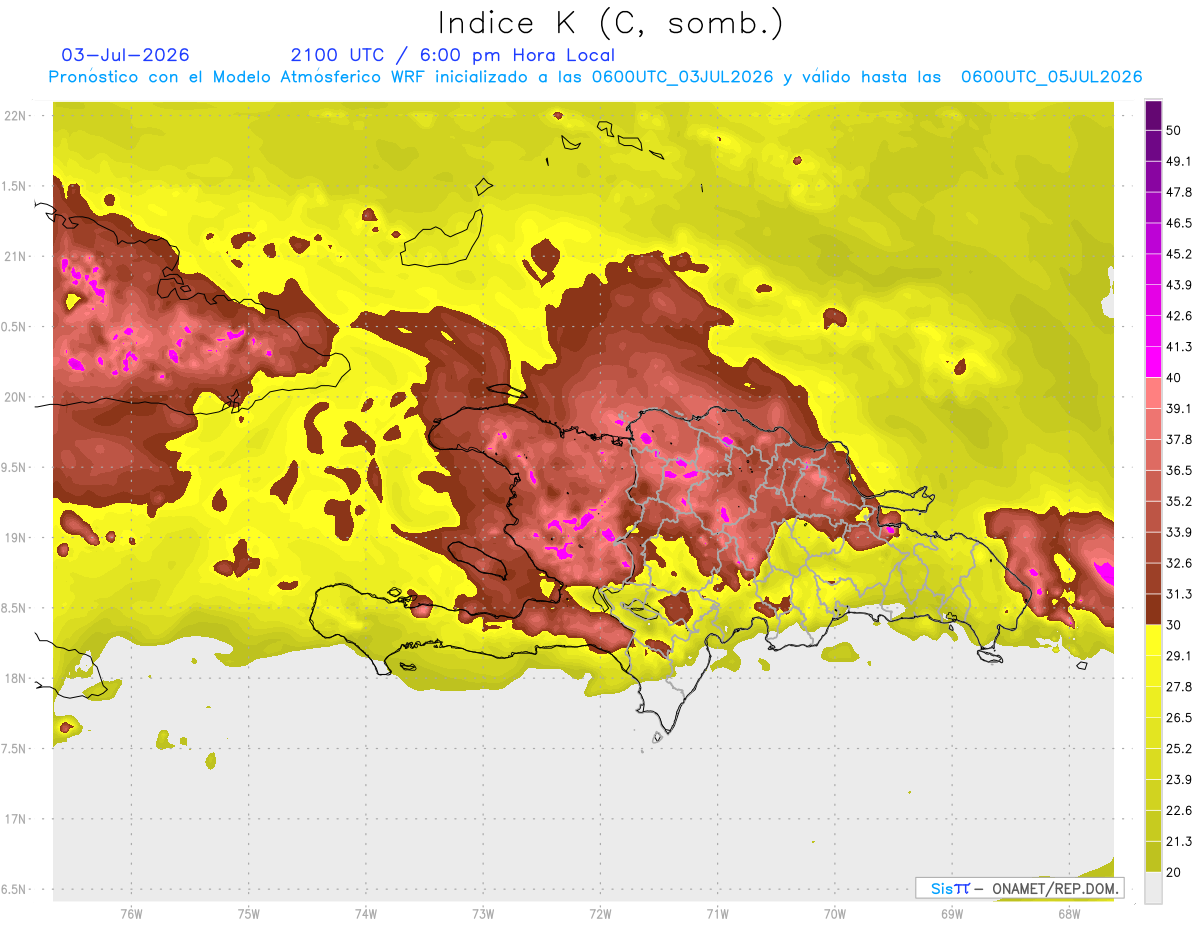Click the colorbar value "32.6"
Viewport: 1200px width, 927px height.
click(1178, 563)
